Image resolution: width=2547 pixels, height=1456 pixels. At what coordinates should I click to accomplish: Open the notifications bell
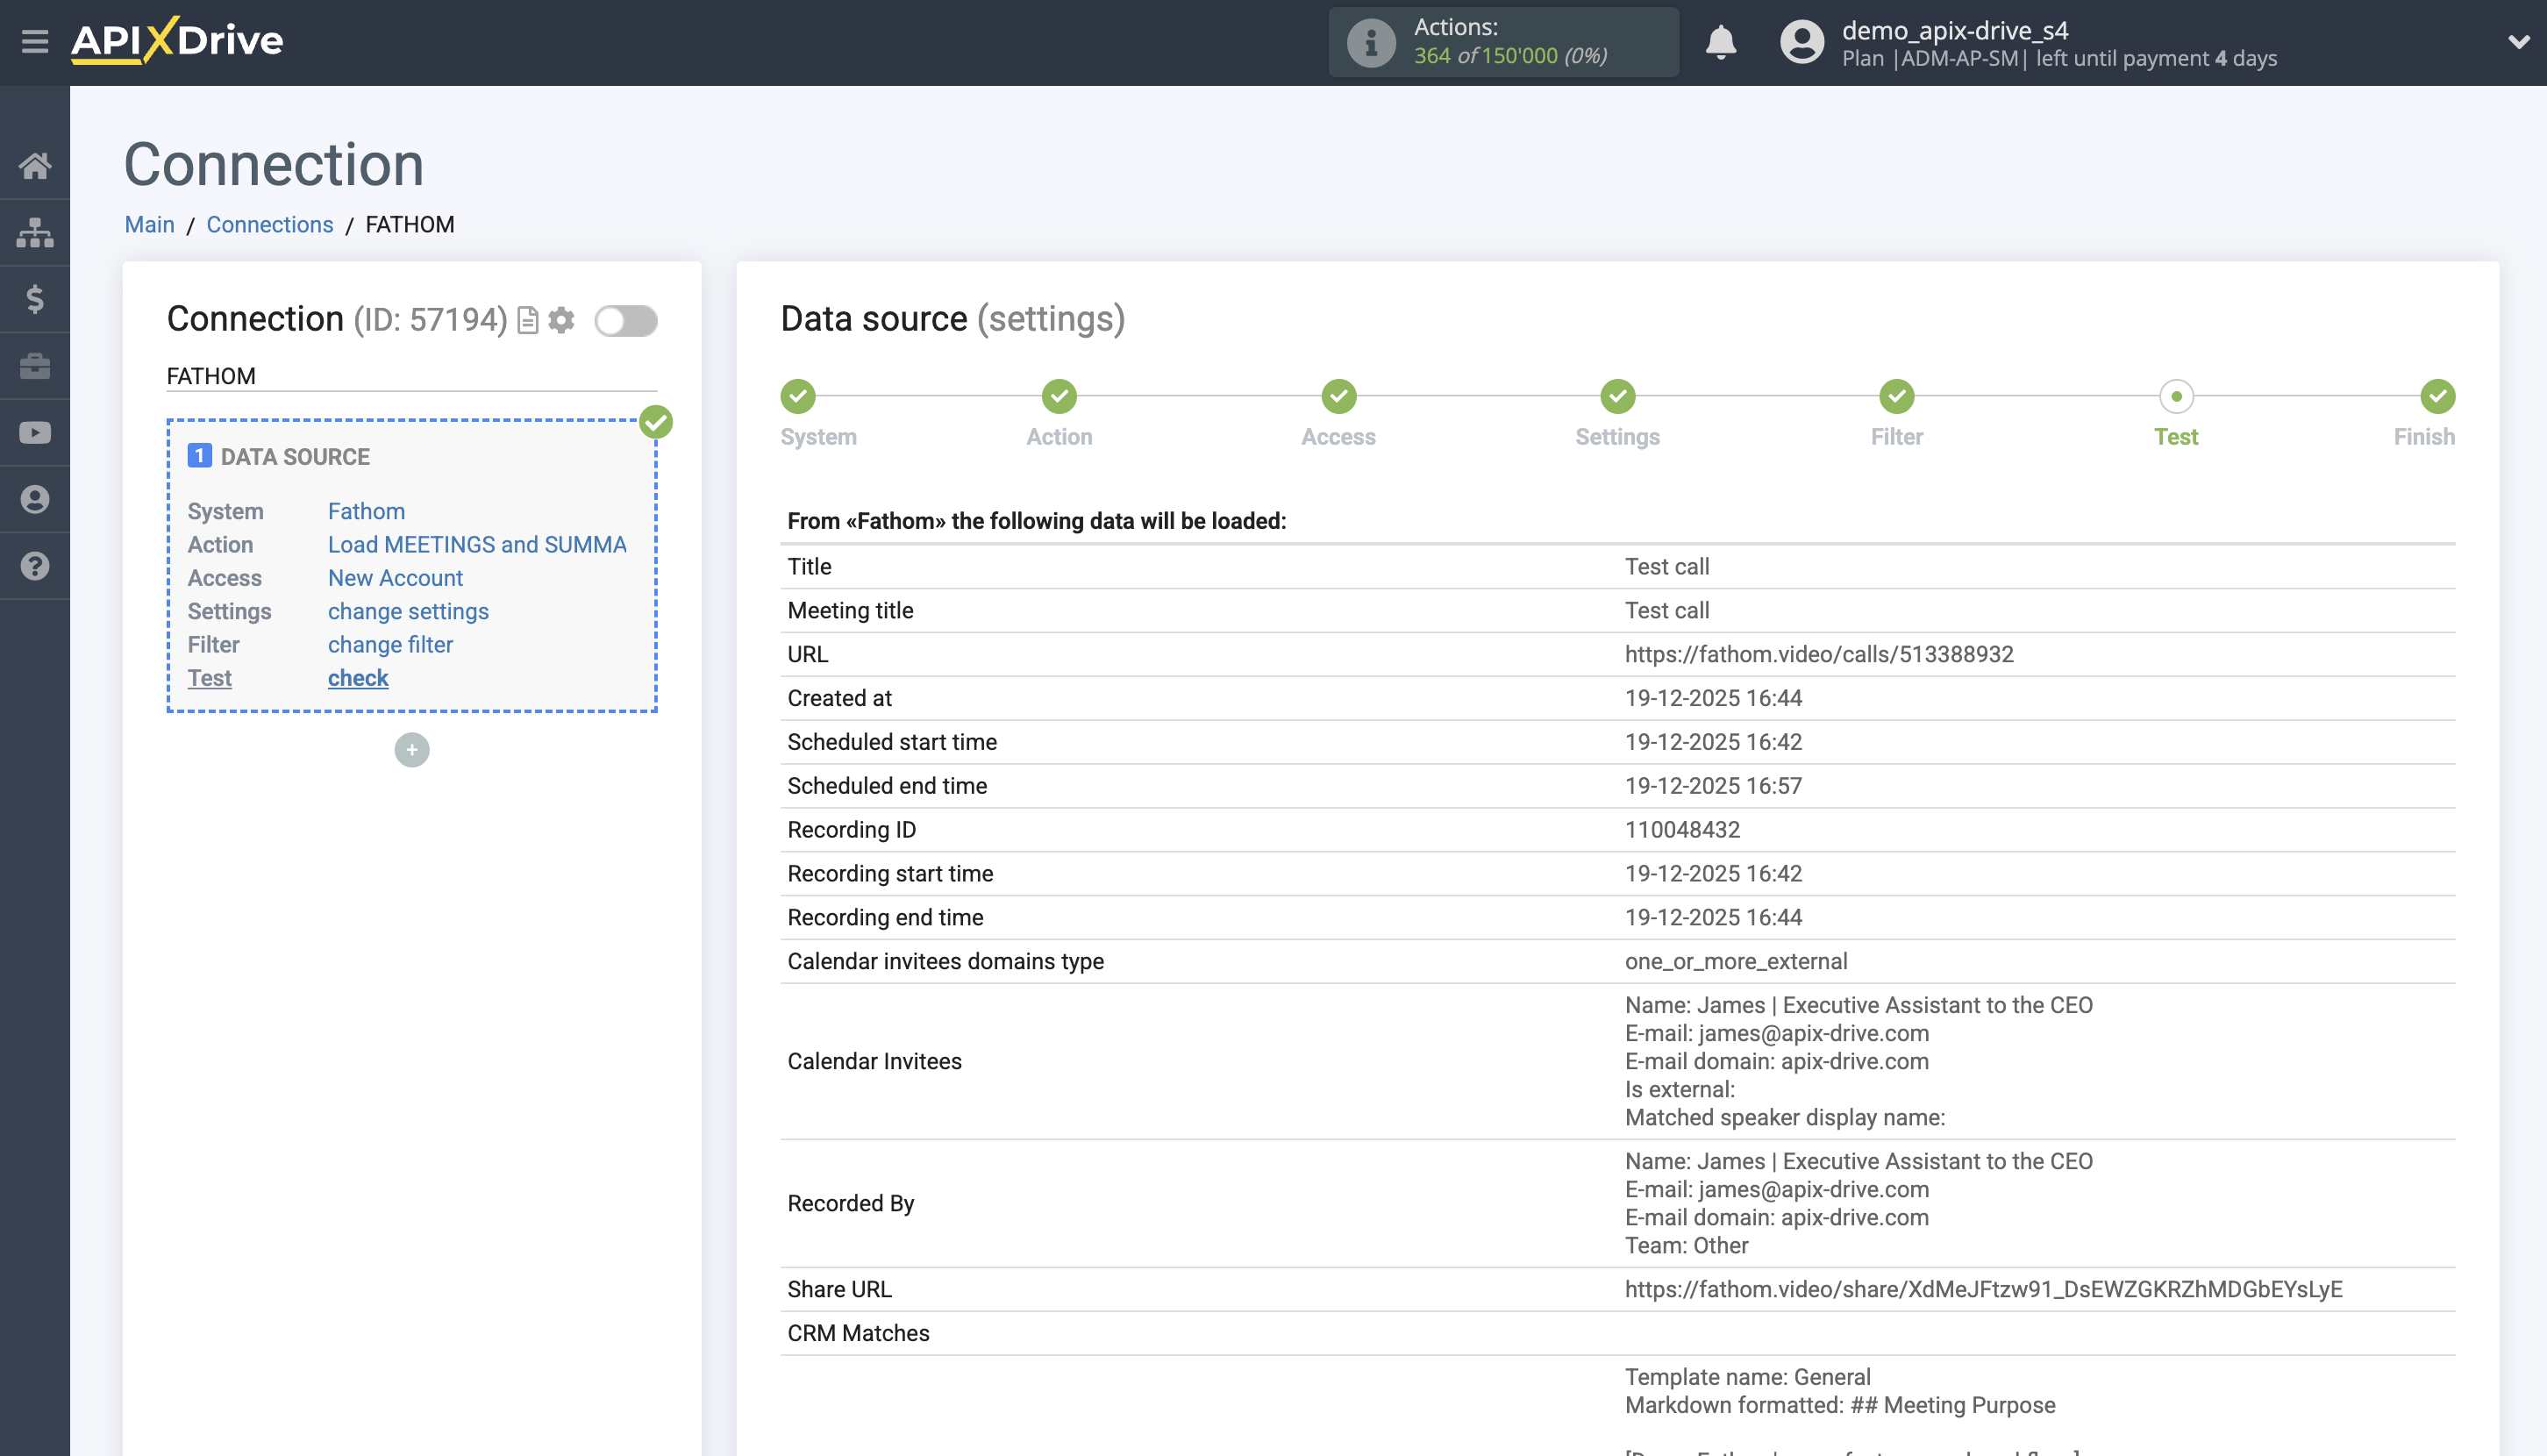[x=1720, y=44]
